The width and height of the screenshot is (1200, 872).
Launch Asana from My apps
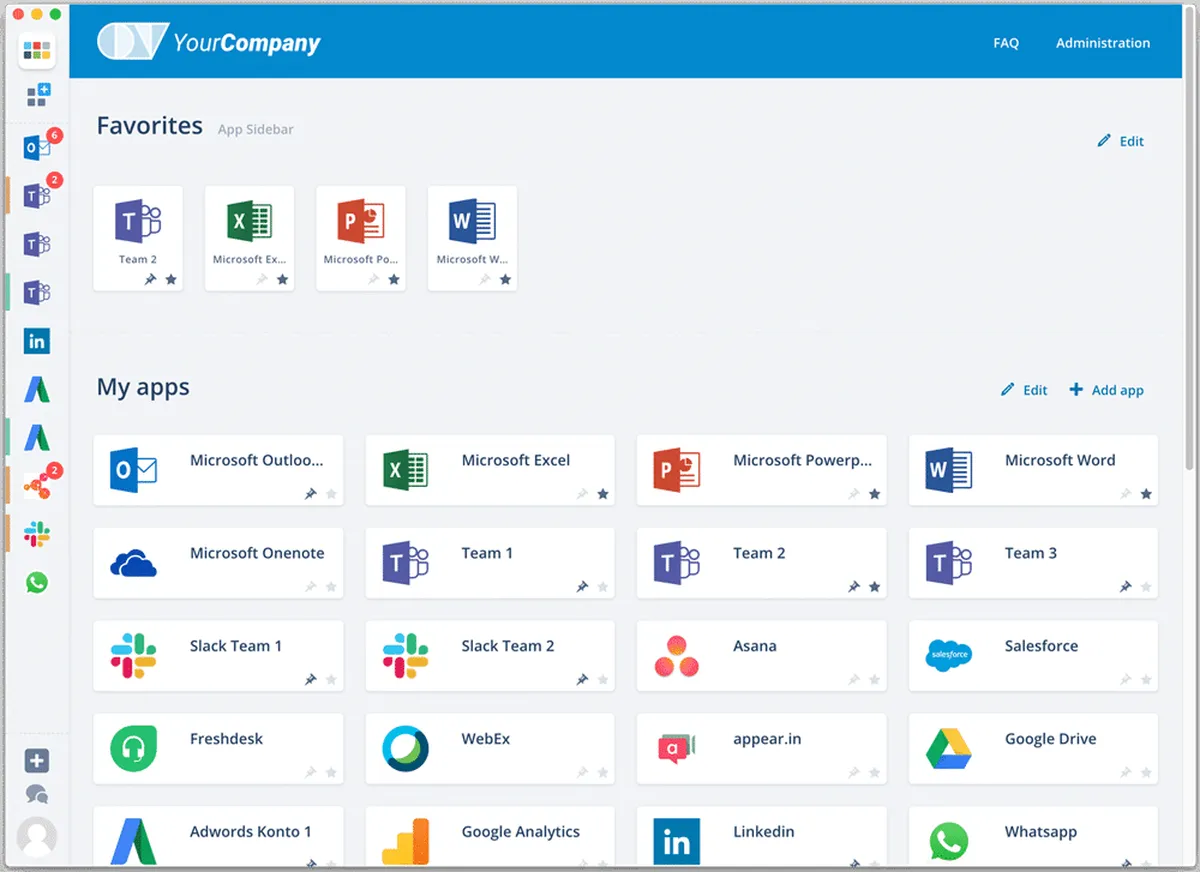coord(762,656)
